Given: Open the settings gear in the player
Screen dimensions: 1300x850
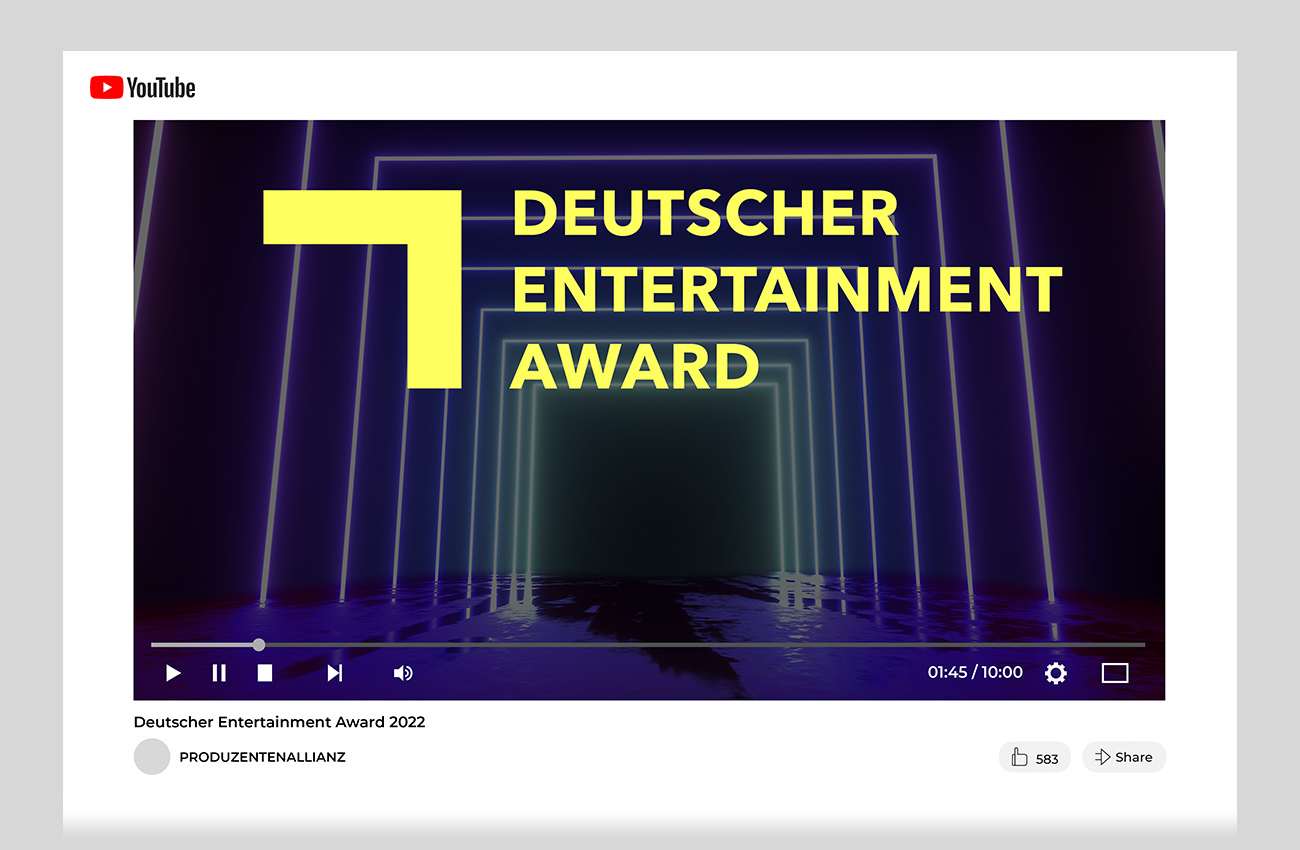Looking at the screenshot, I should coord(1055,673).
